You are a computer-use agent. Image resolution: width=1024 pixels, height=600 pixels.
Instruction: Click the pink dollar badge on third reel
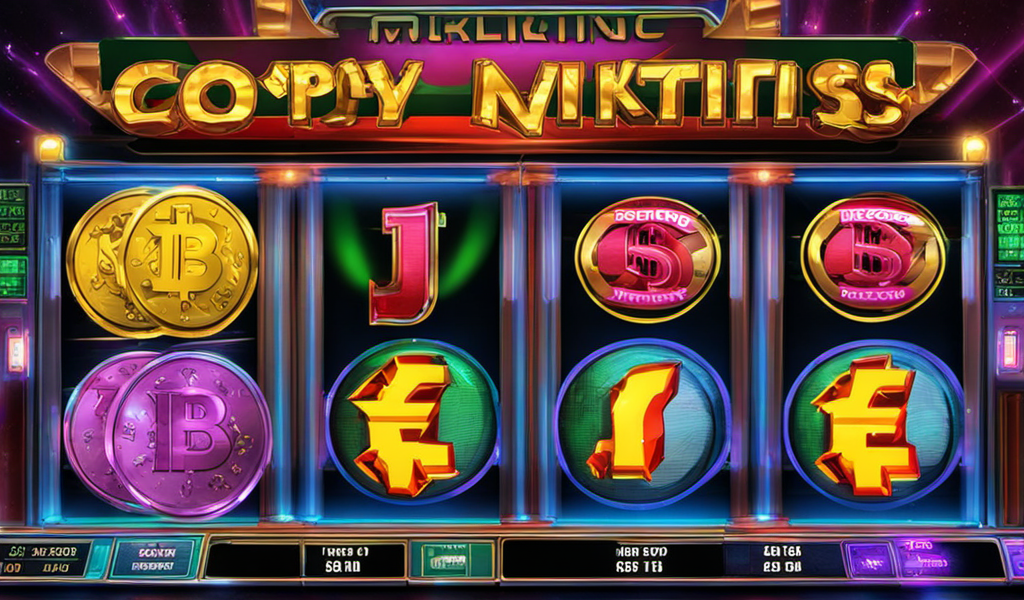click(x=647, y=260)
